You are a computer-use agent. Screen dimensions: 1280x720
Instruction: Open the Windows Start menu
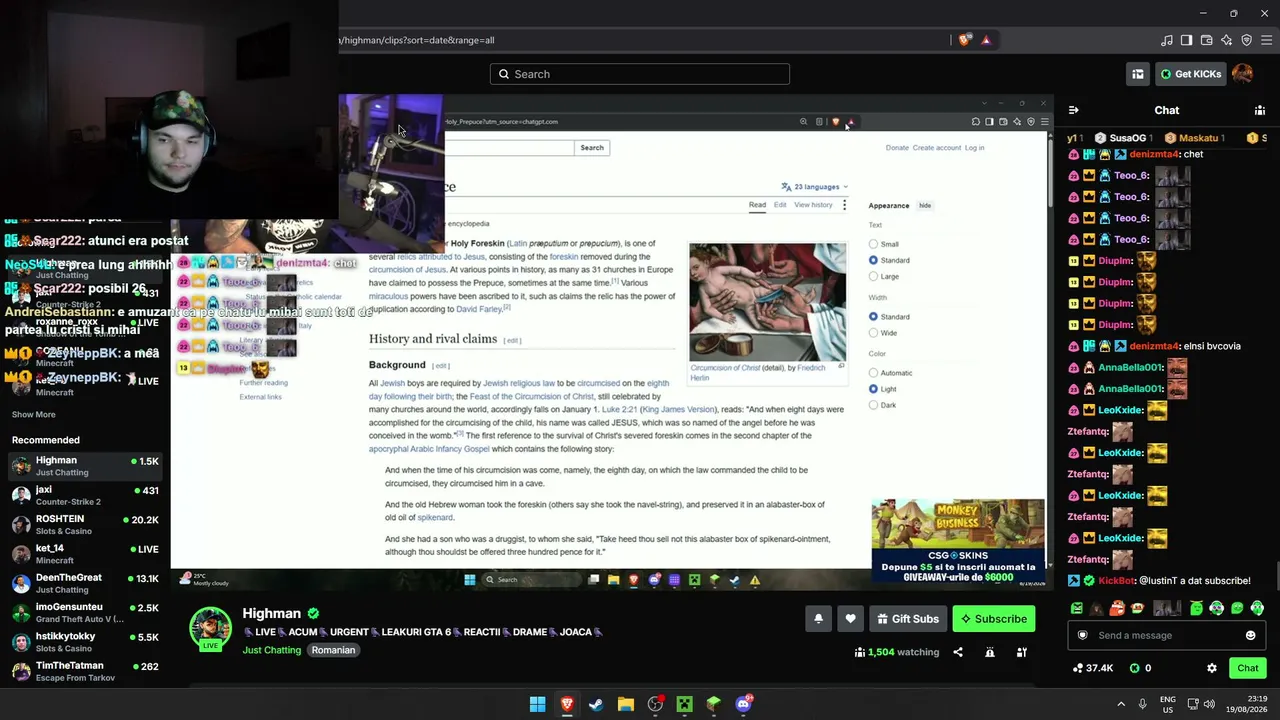(x=537, y=704)
